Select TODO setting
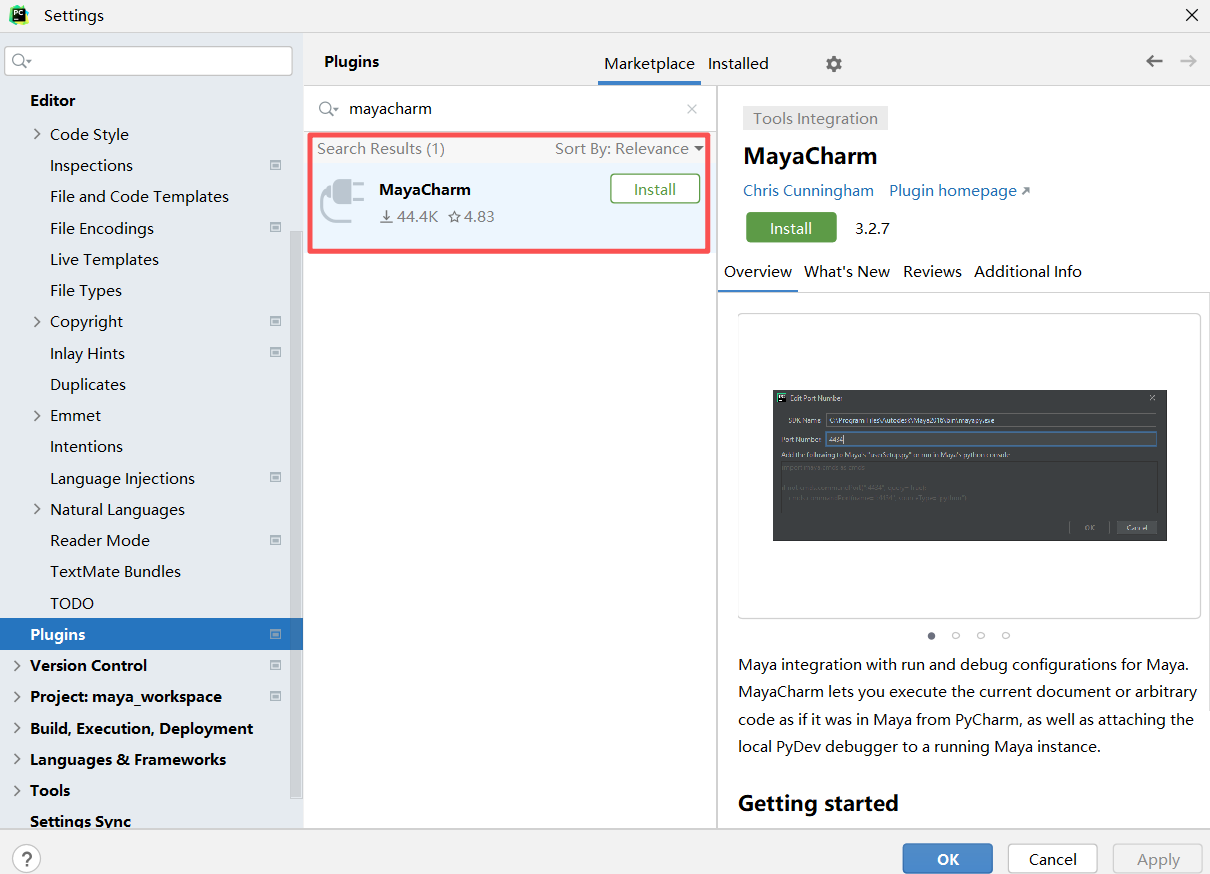Image resolution: width=1210 pixels, height=874 pixels. (72, 603)
